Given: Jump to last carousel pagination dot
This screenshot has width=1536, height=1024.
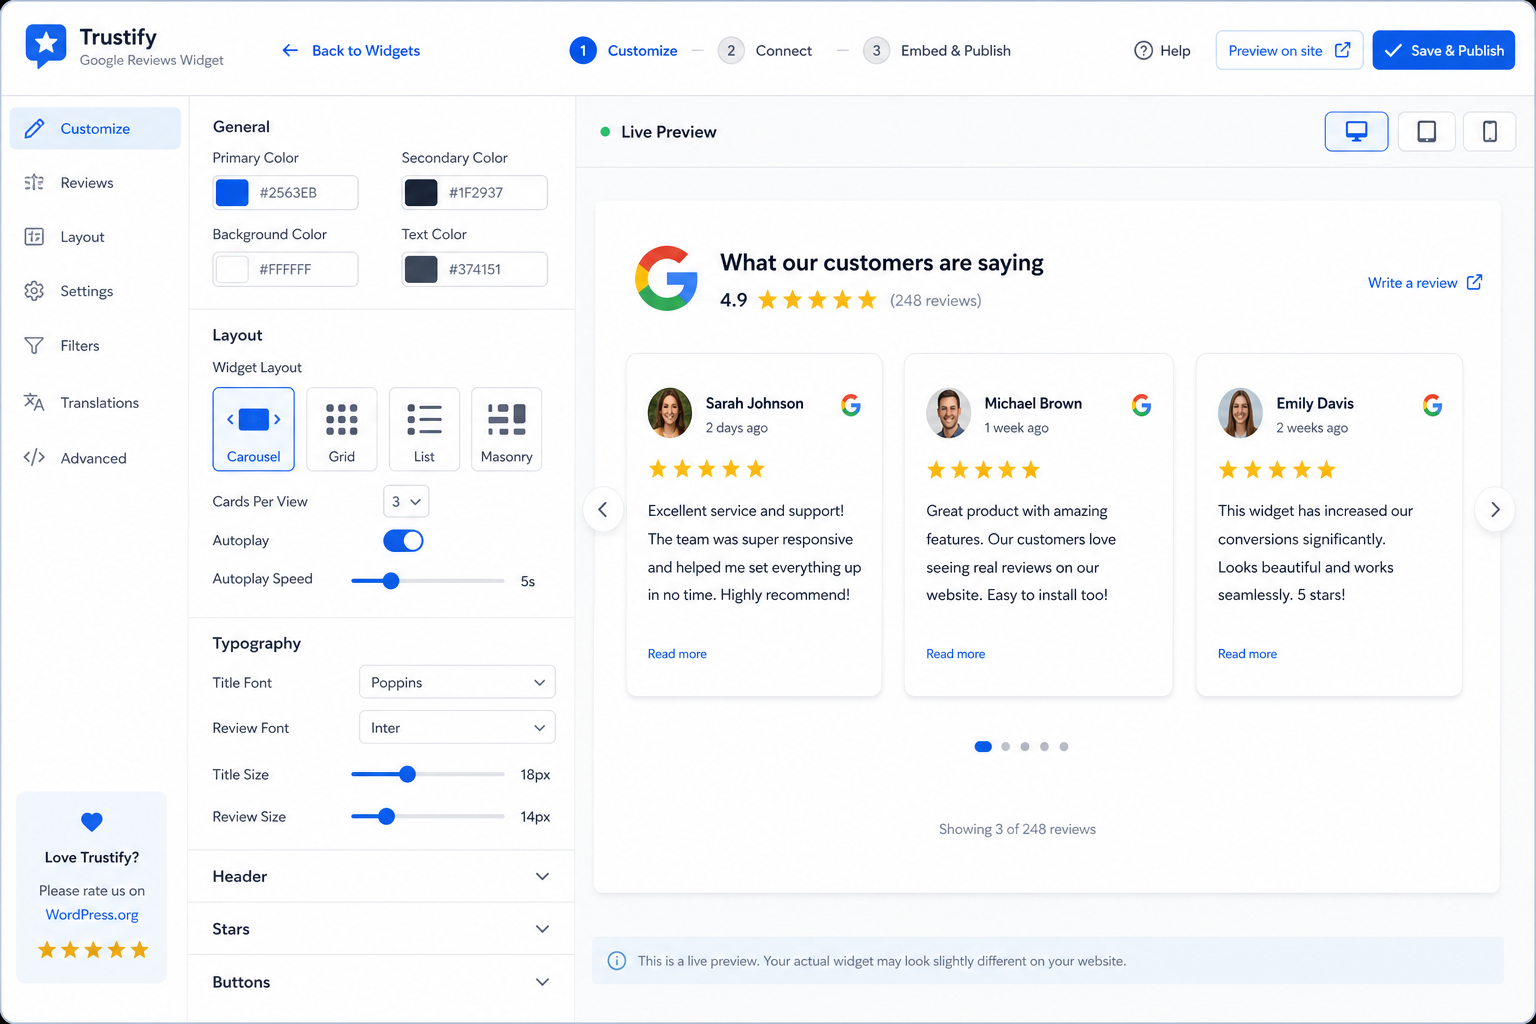Looking at the screenshot, I should coord(1064,747).
